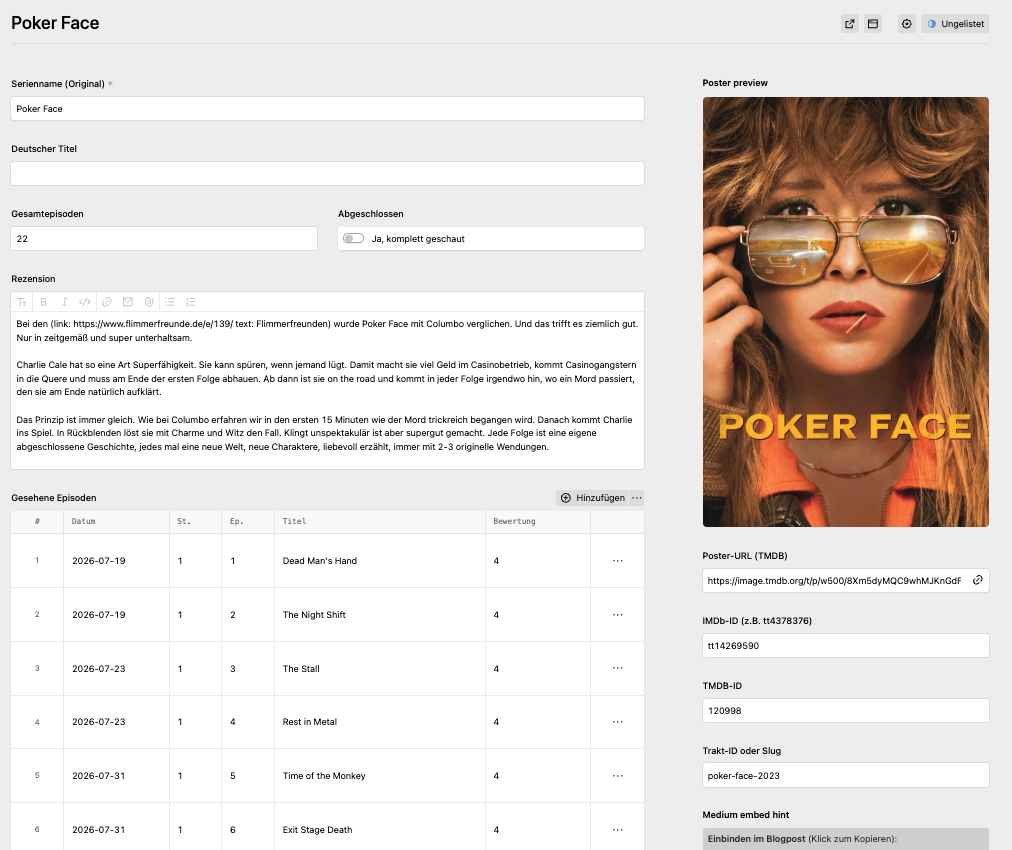Edit the TMDB-ID field 120998

click(x=845, y=711)
